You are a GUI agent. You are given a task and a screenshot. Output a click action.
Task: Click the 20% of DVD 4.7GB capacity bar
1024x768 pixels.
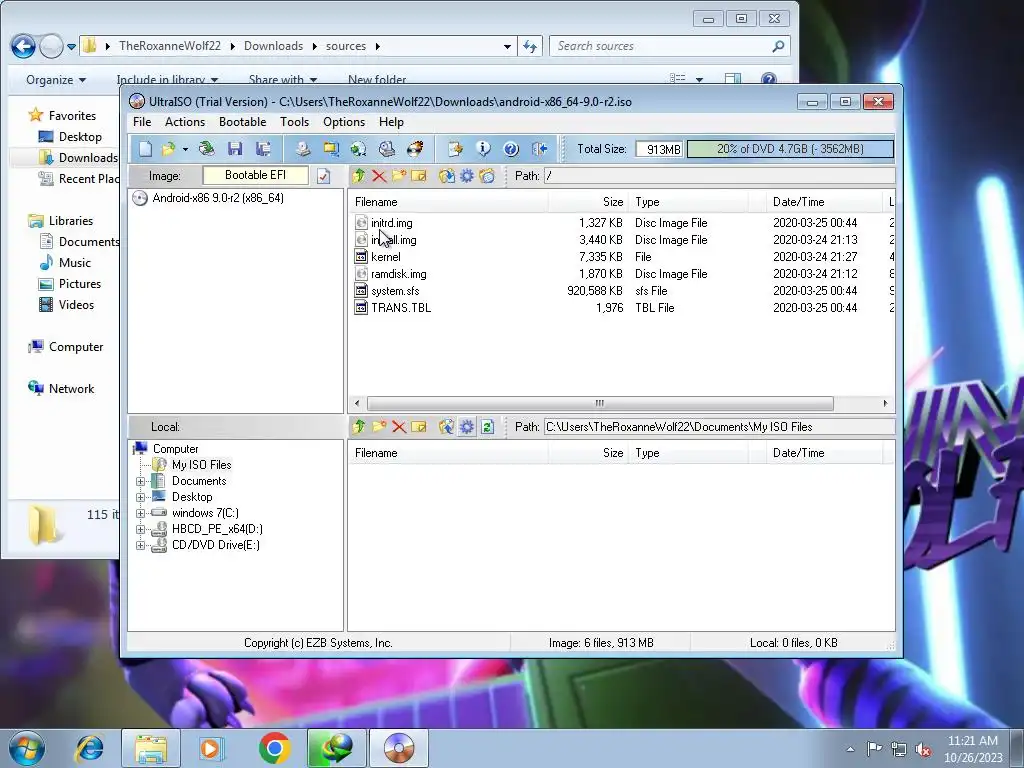click(790, 149)
